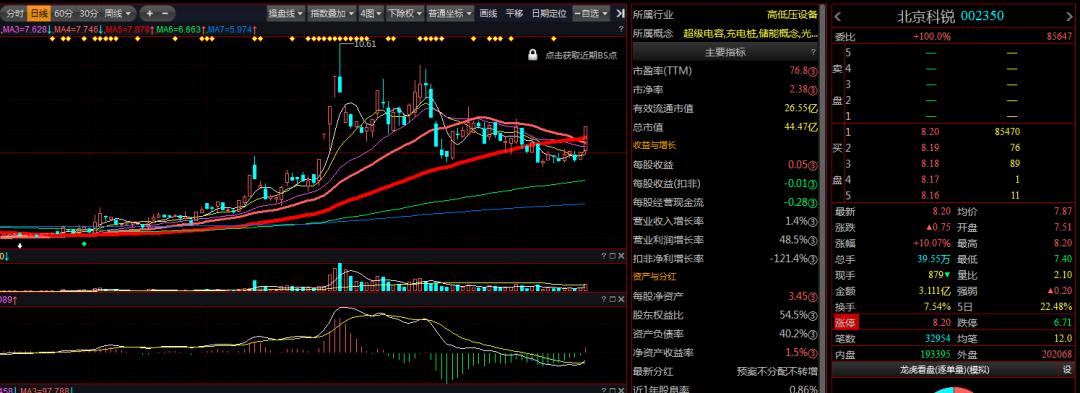Screen dimensions: 1080x393
Task: Open the 下除权 adjustment dropdown
Action: 405,13
